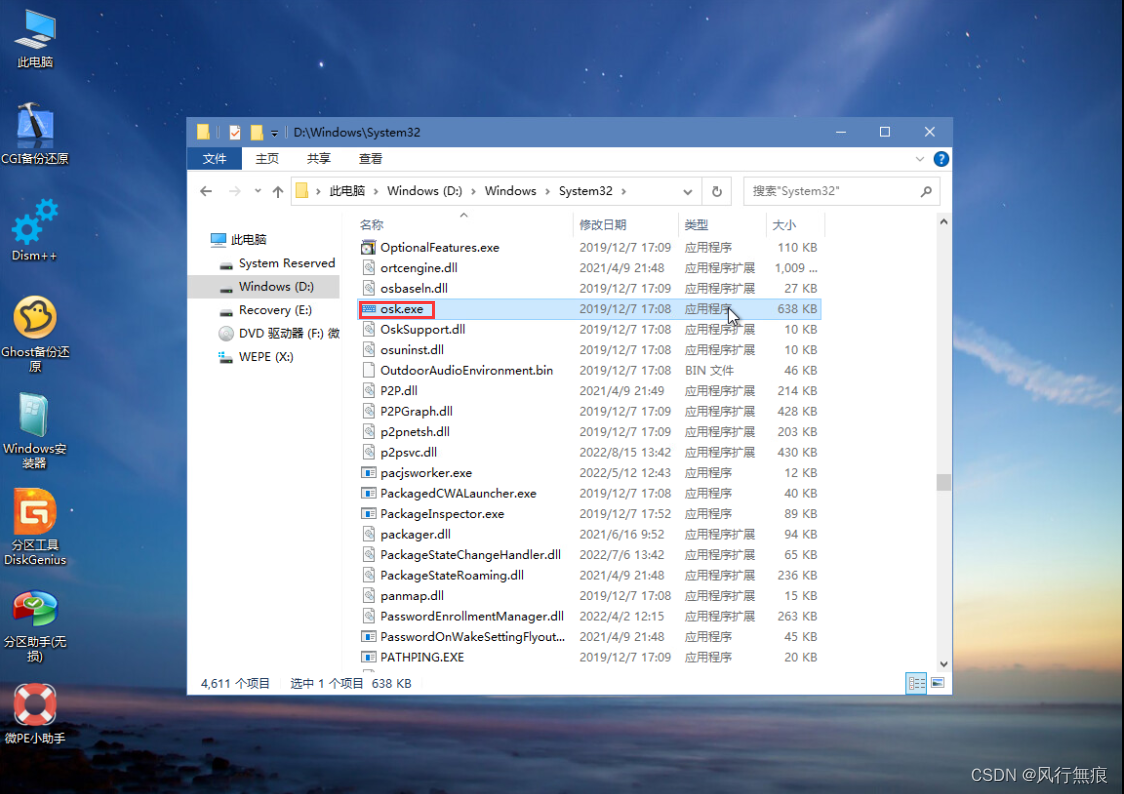Viewport: 1124px width, 794px height.
Task: Open the 文件 menu tab
Action: coord(214,159)
